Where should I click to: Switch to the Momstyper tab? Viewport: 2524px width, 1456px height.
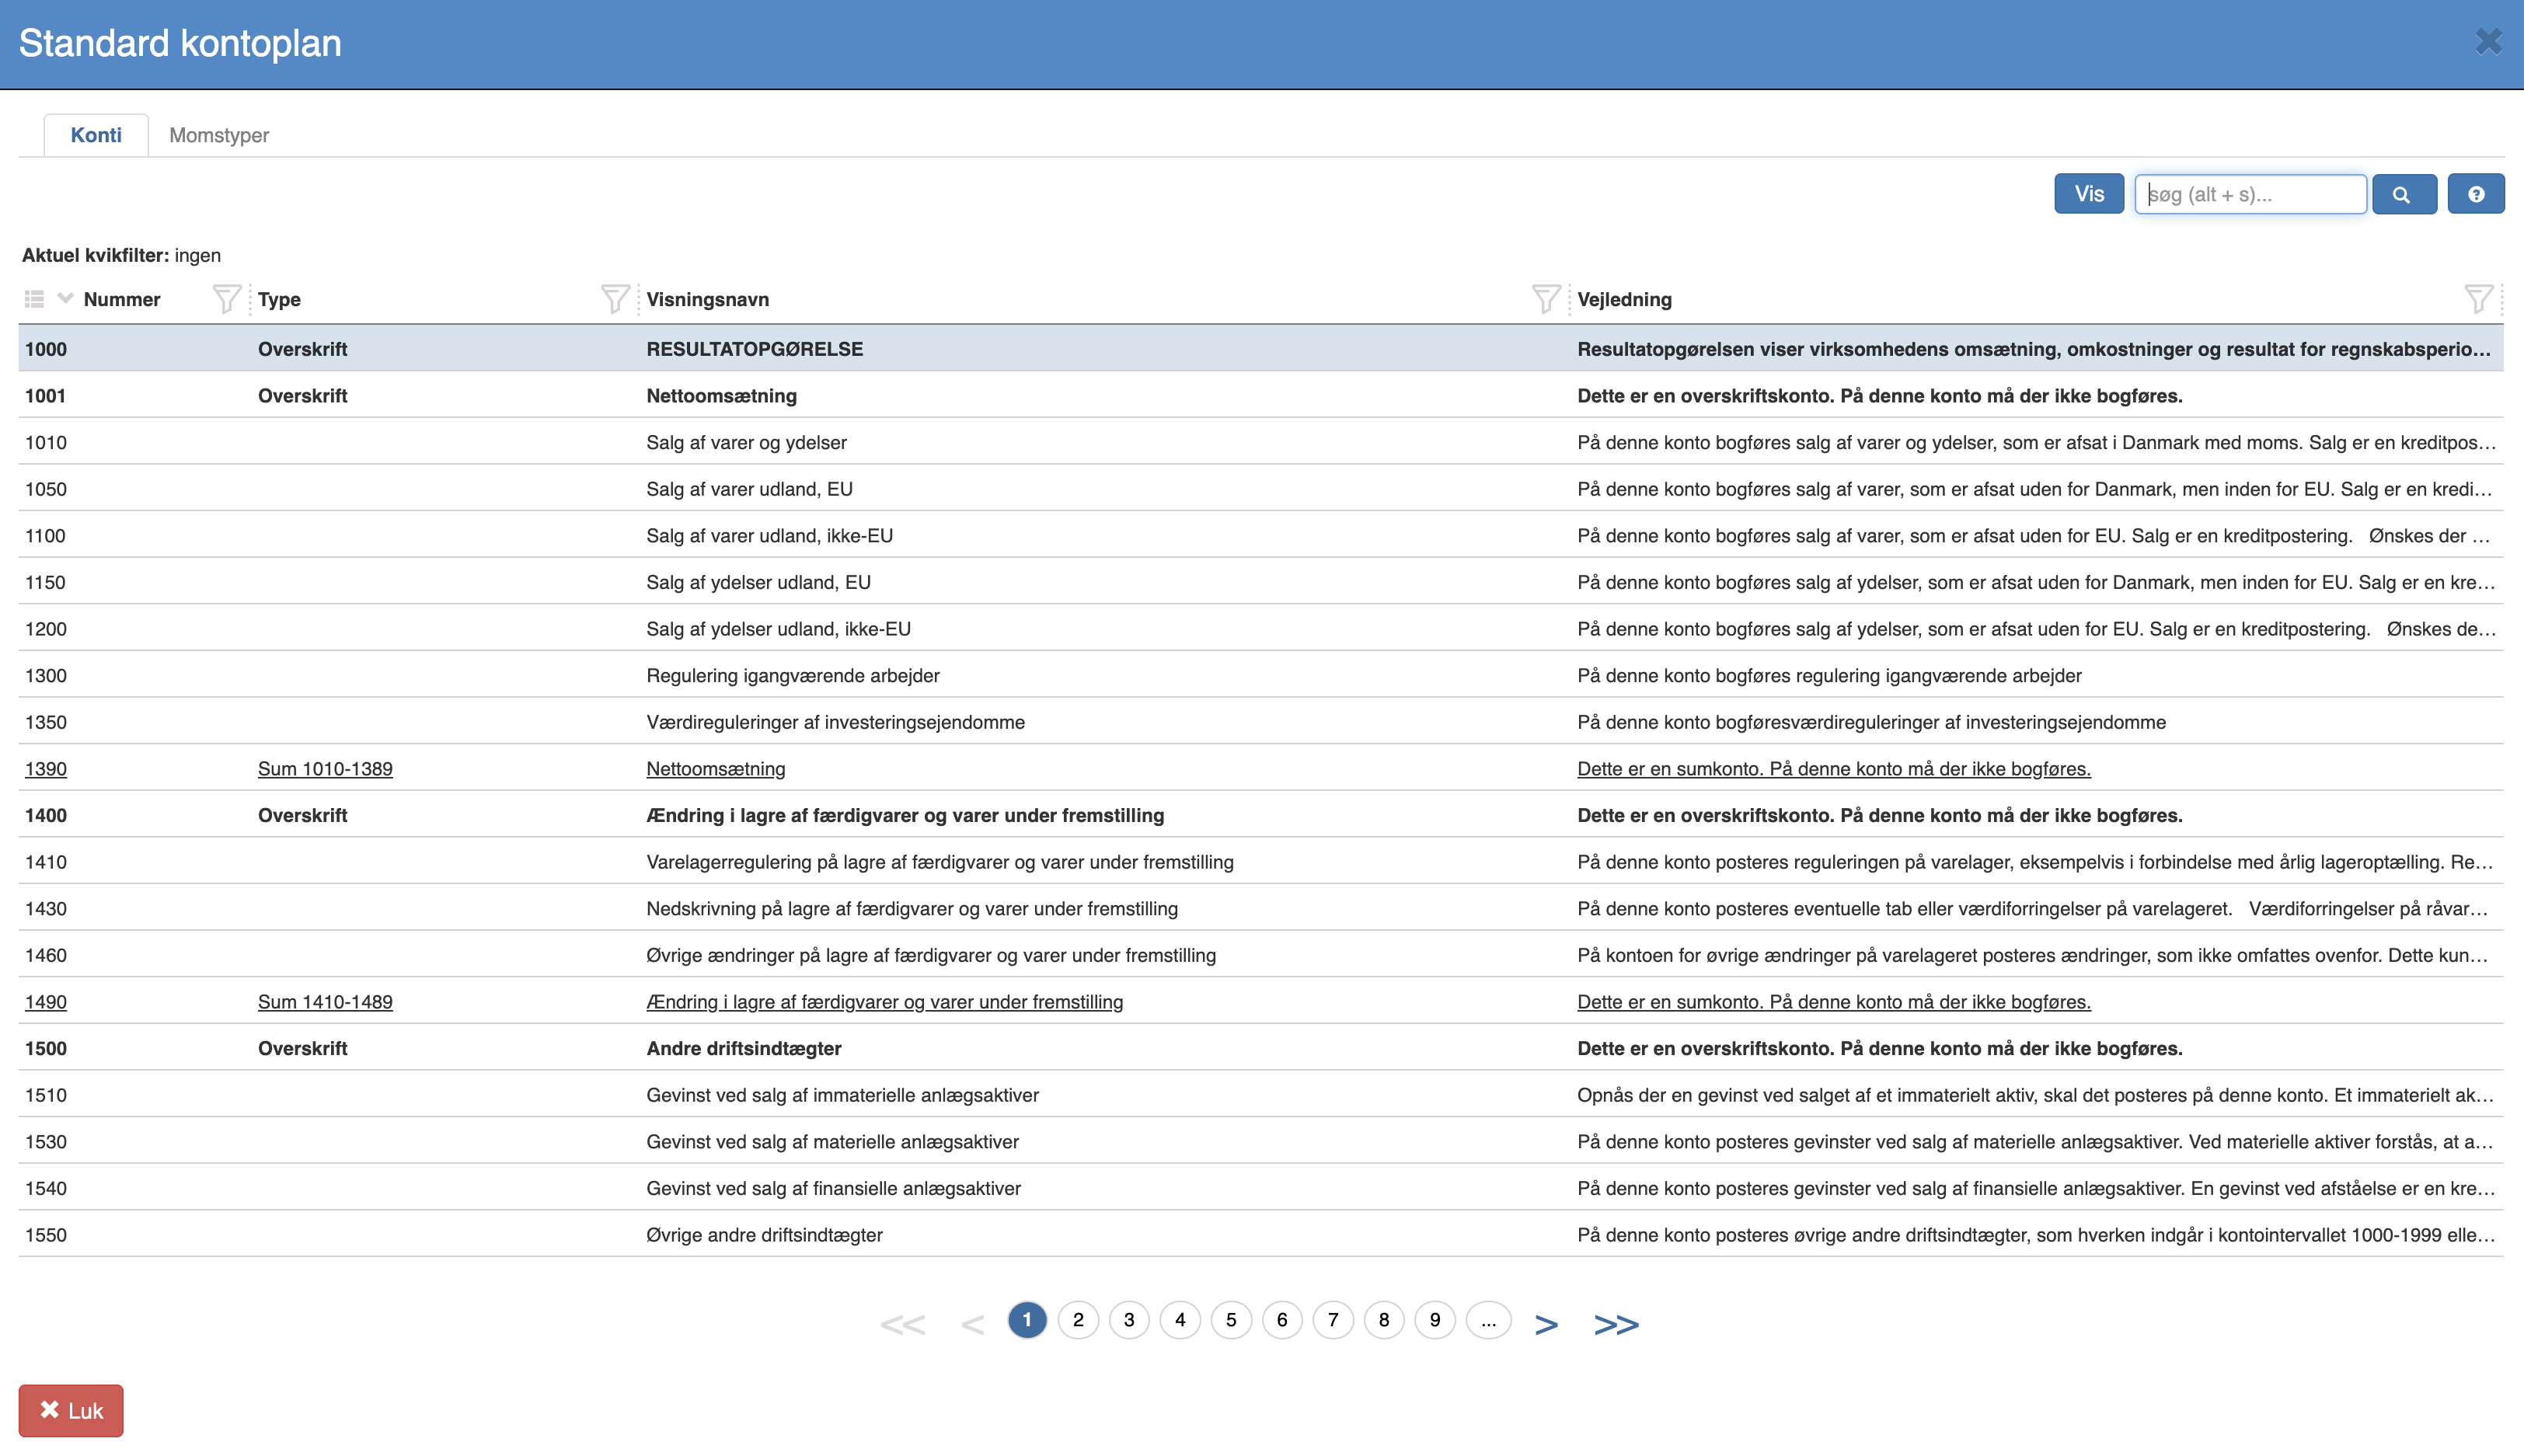point(219,135)
